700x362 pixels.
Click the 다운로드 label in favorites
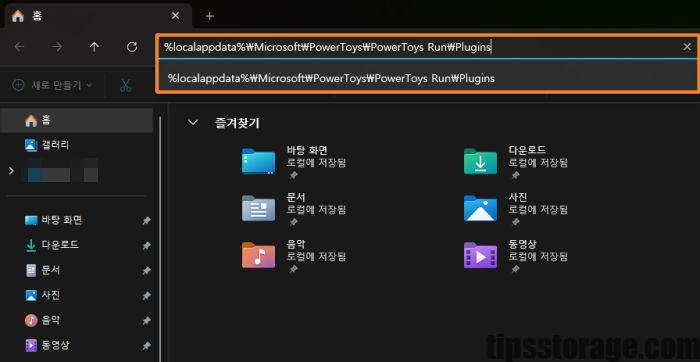(527, 150)
